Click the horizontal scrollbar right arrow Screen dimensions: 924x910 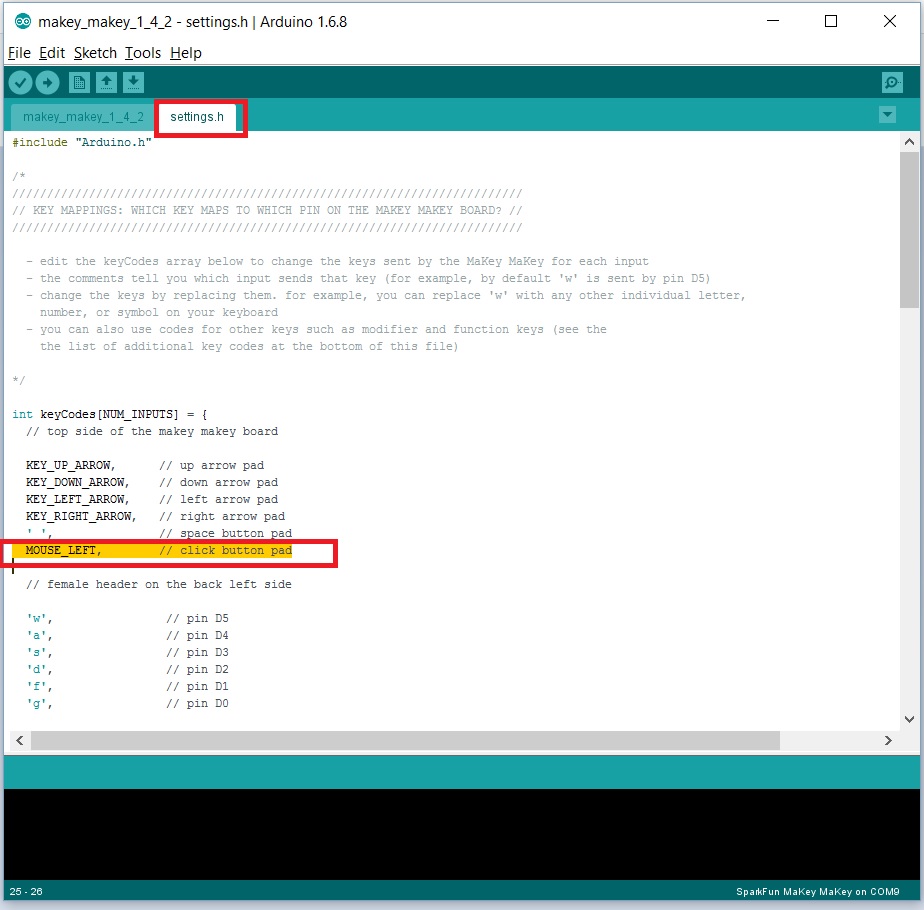click(888, 741)
